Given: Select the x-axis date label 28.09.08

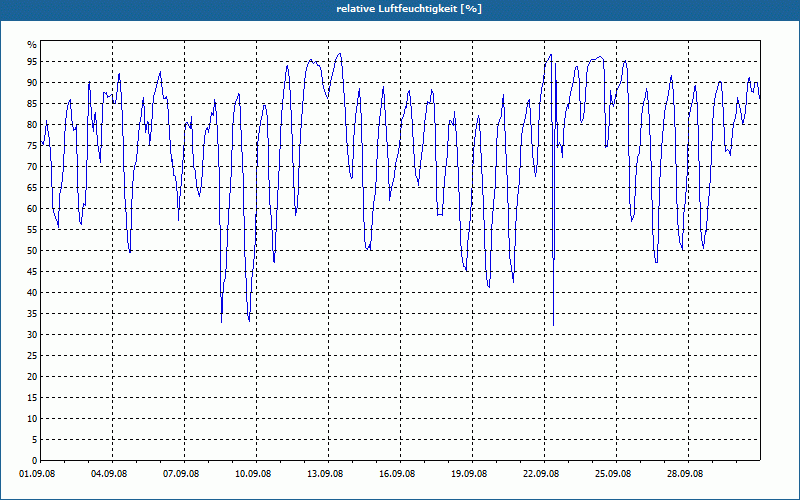Looking at the screenshot, I should coord(684,474).
